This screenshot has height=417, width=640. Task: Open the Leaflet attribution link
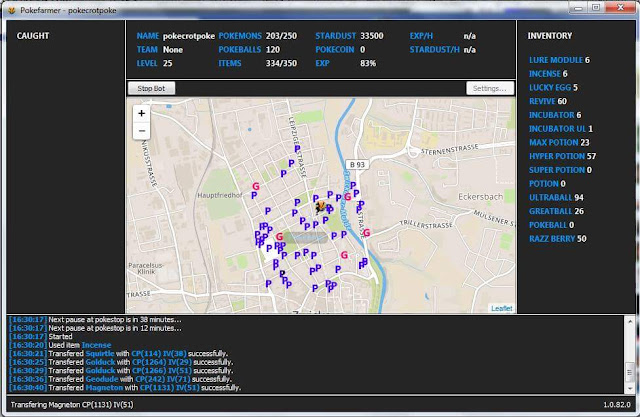pyautogui.click(x=502, y=308)
